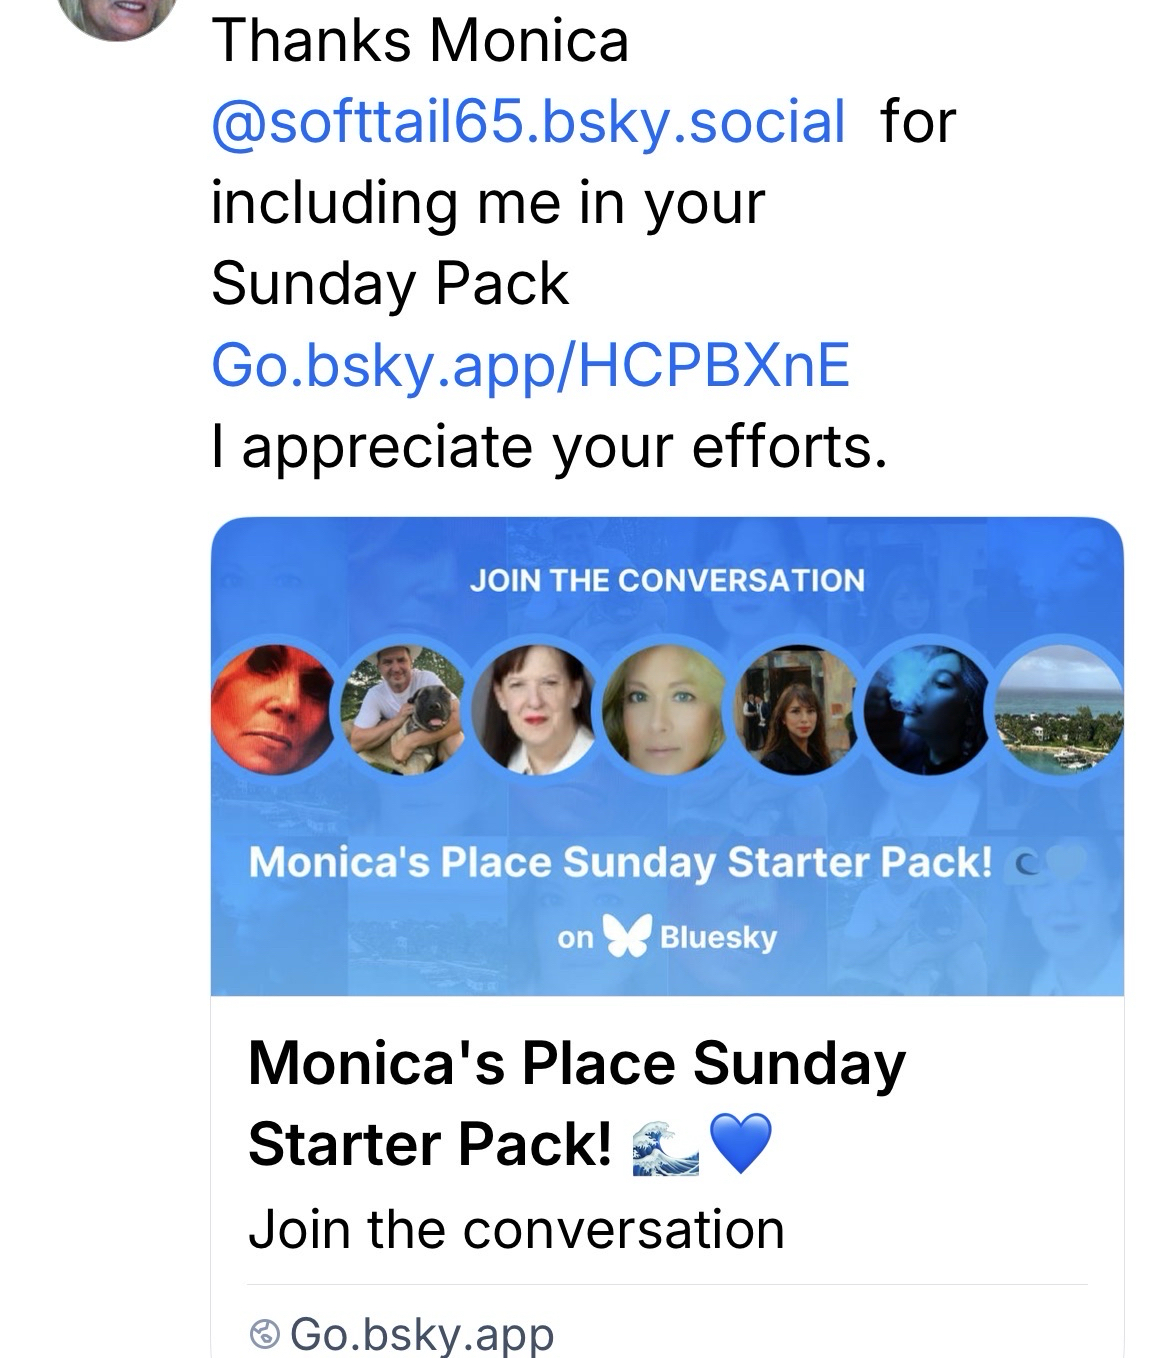Screen dimensions: 1170x1358
Task: Click the "Join the conversation" card description
Action: click(516, 1229)
